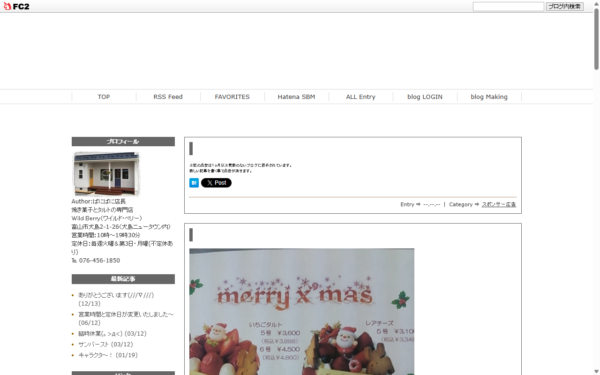Open the blog LOGIN menu item
Viewport: 600px width, 375px height.
coord(425,97)
